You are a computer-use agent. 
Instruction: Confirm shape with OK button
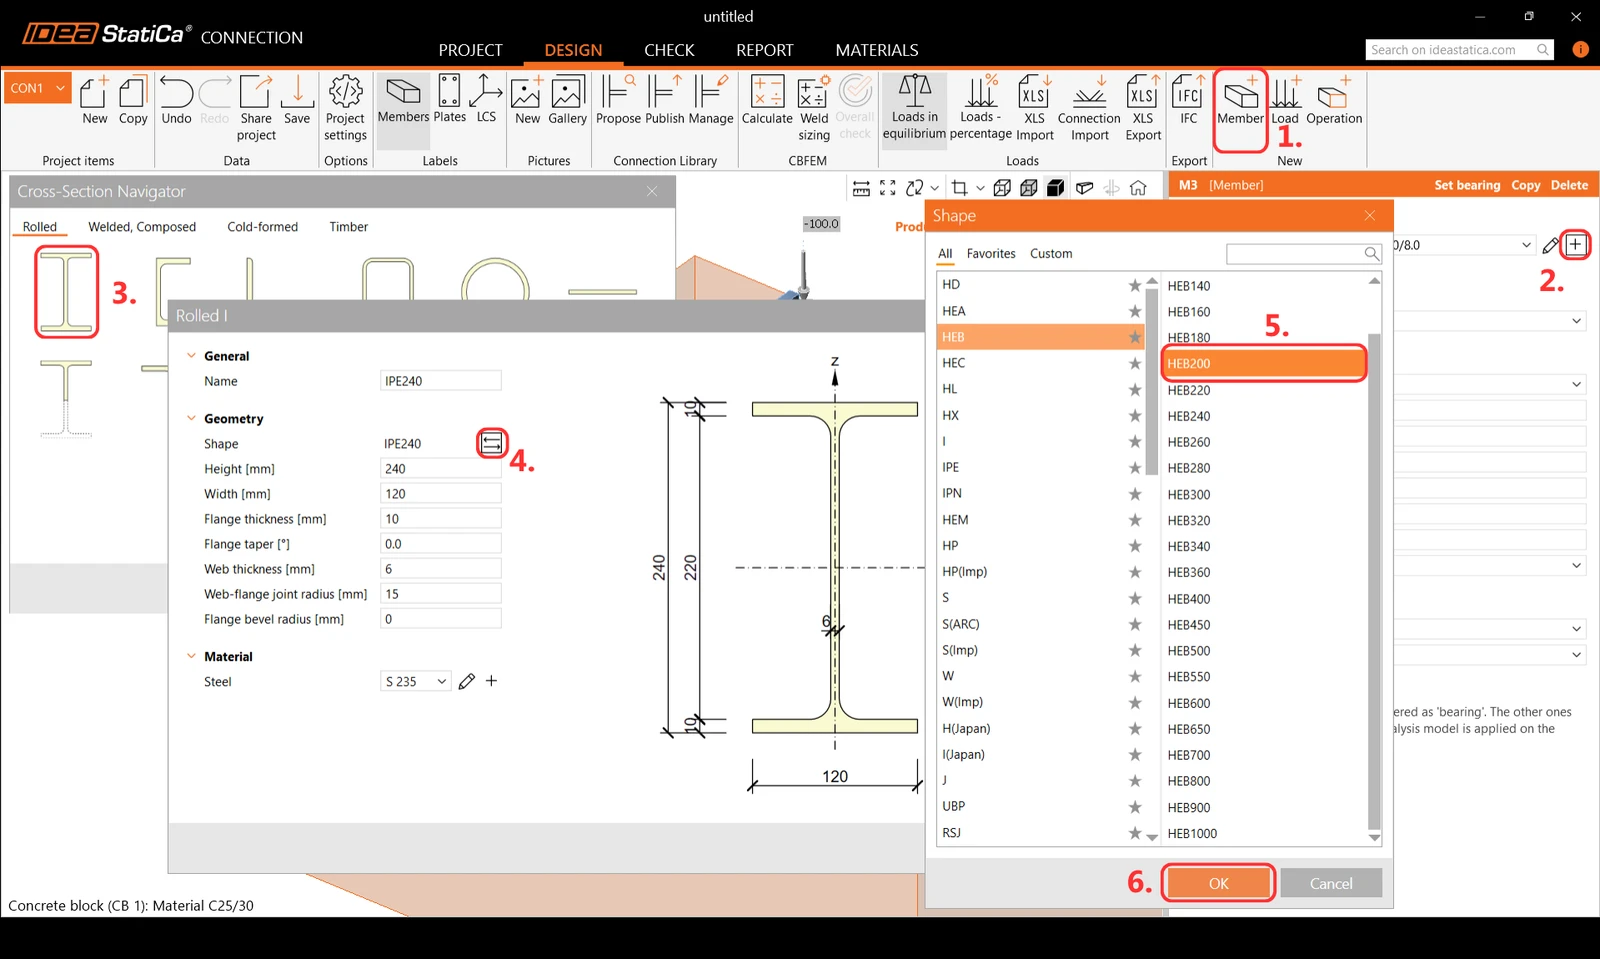[x=1219, y=883]
